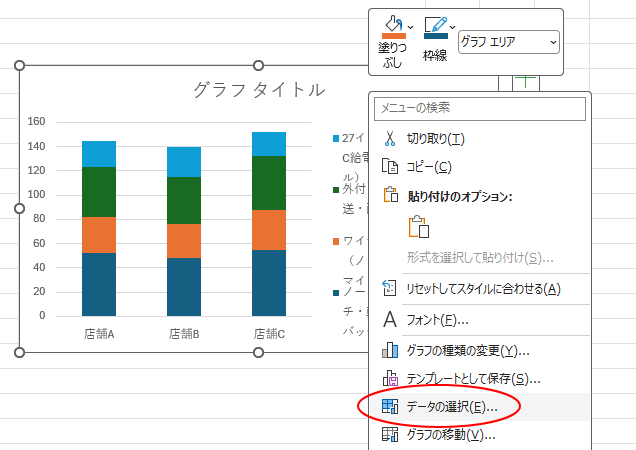Expand the グラフ エリア element dropdown
The height and width of the screenshot is (450, 636).
pos(553,42)
